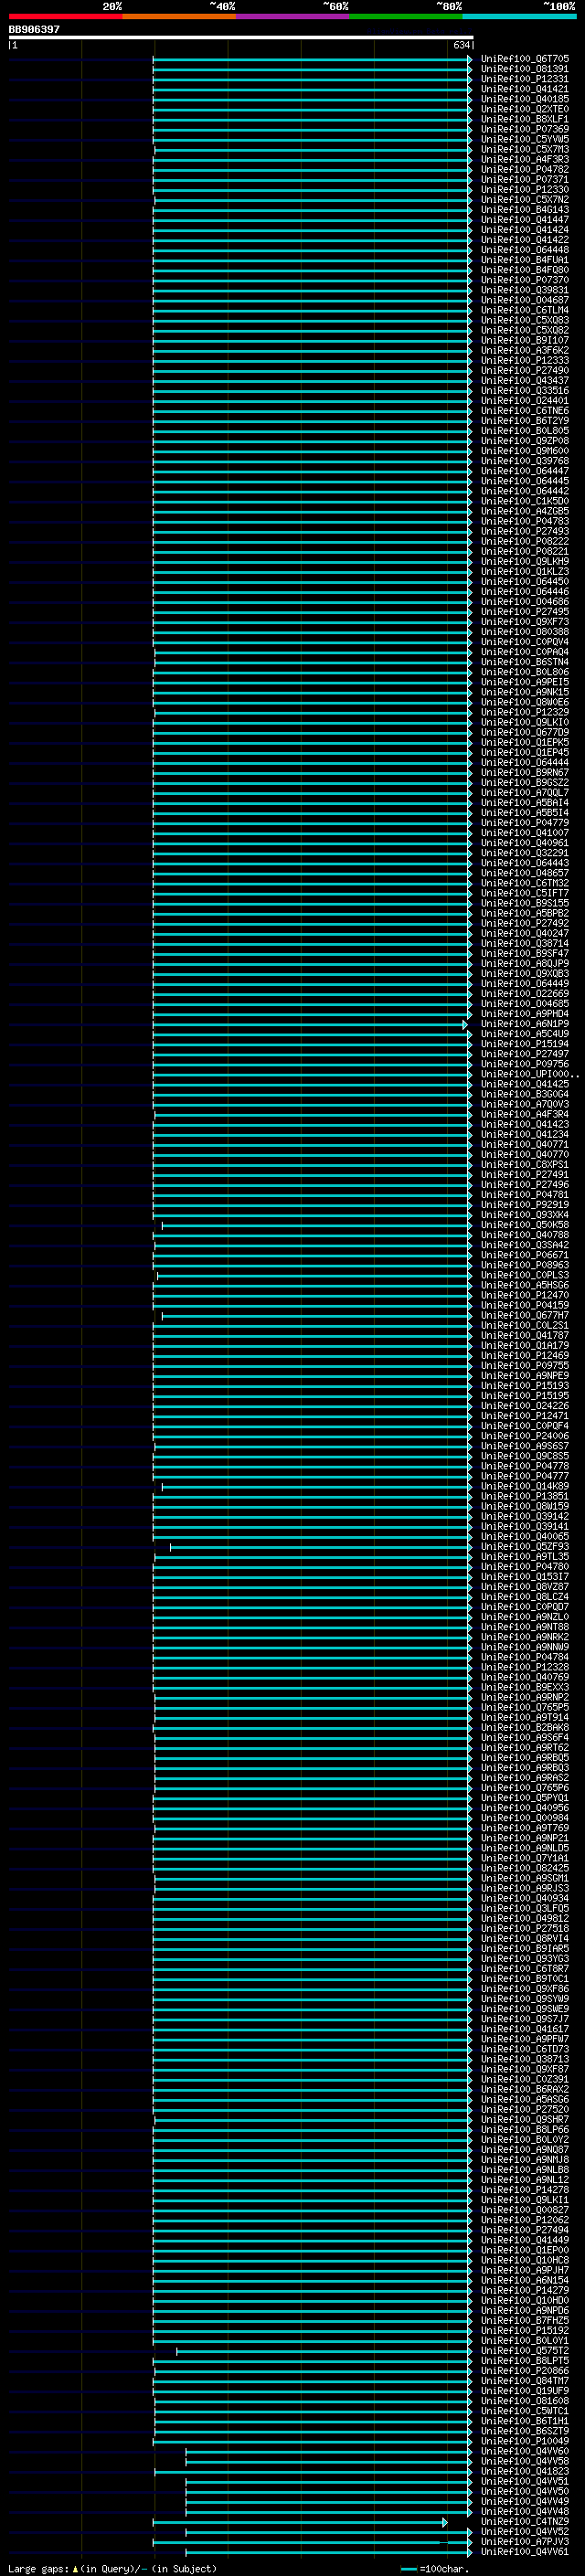This screenshot has width=585, height=2576.
Task: Select label UniRef100_A5HSG6
Action: click(x=524, y=1285)
